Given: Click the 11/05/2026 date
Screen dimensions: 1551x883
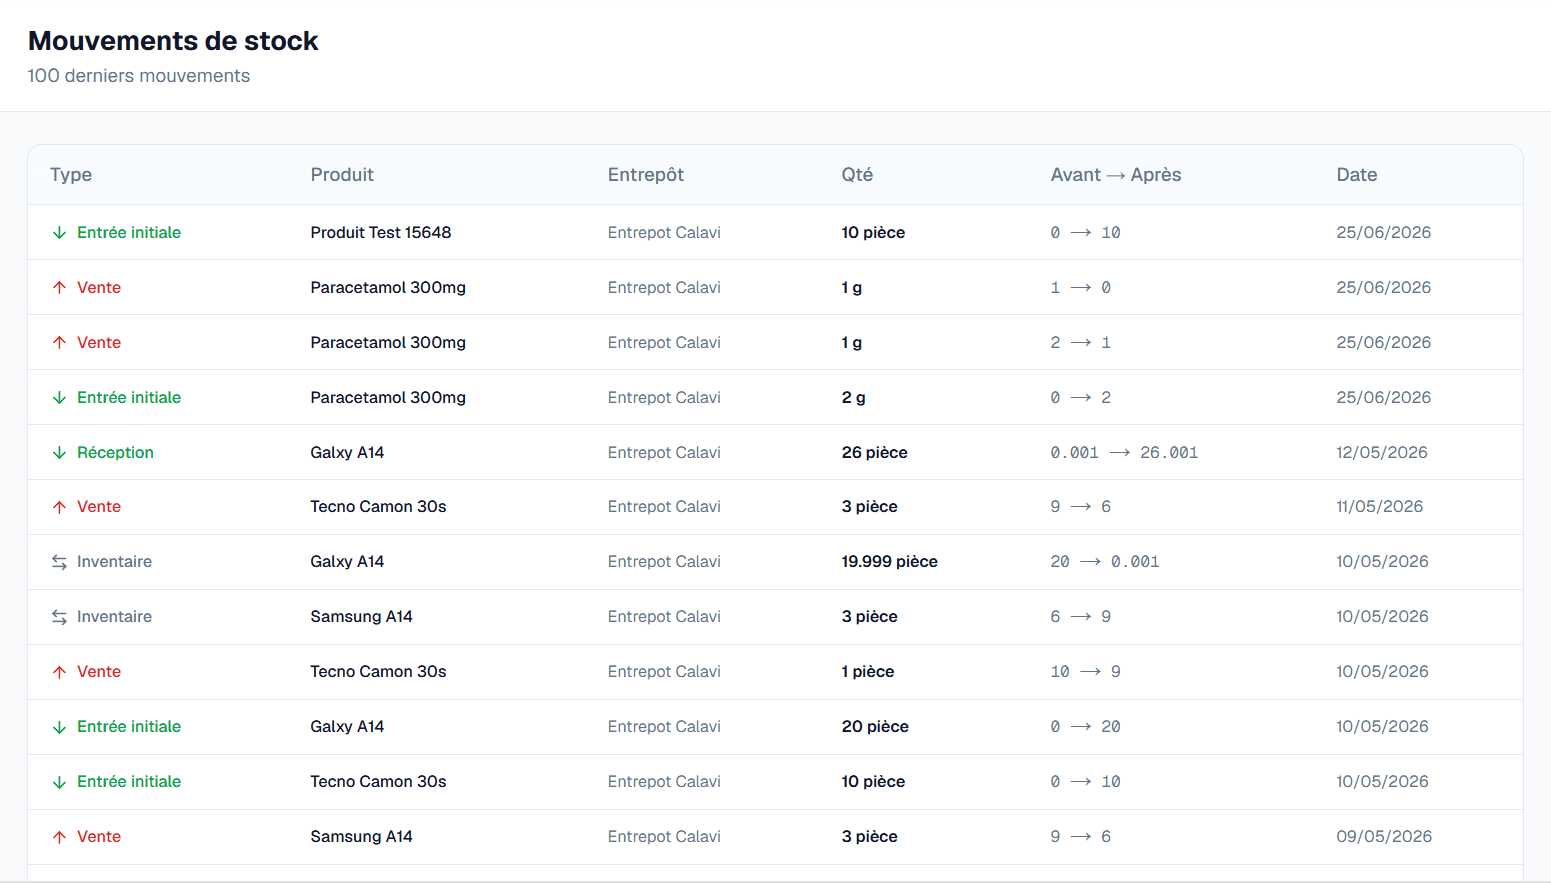Looking at the screenshot, I should [x=1380, y=506].
